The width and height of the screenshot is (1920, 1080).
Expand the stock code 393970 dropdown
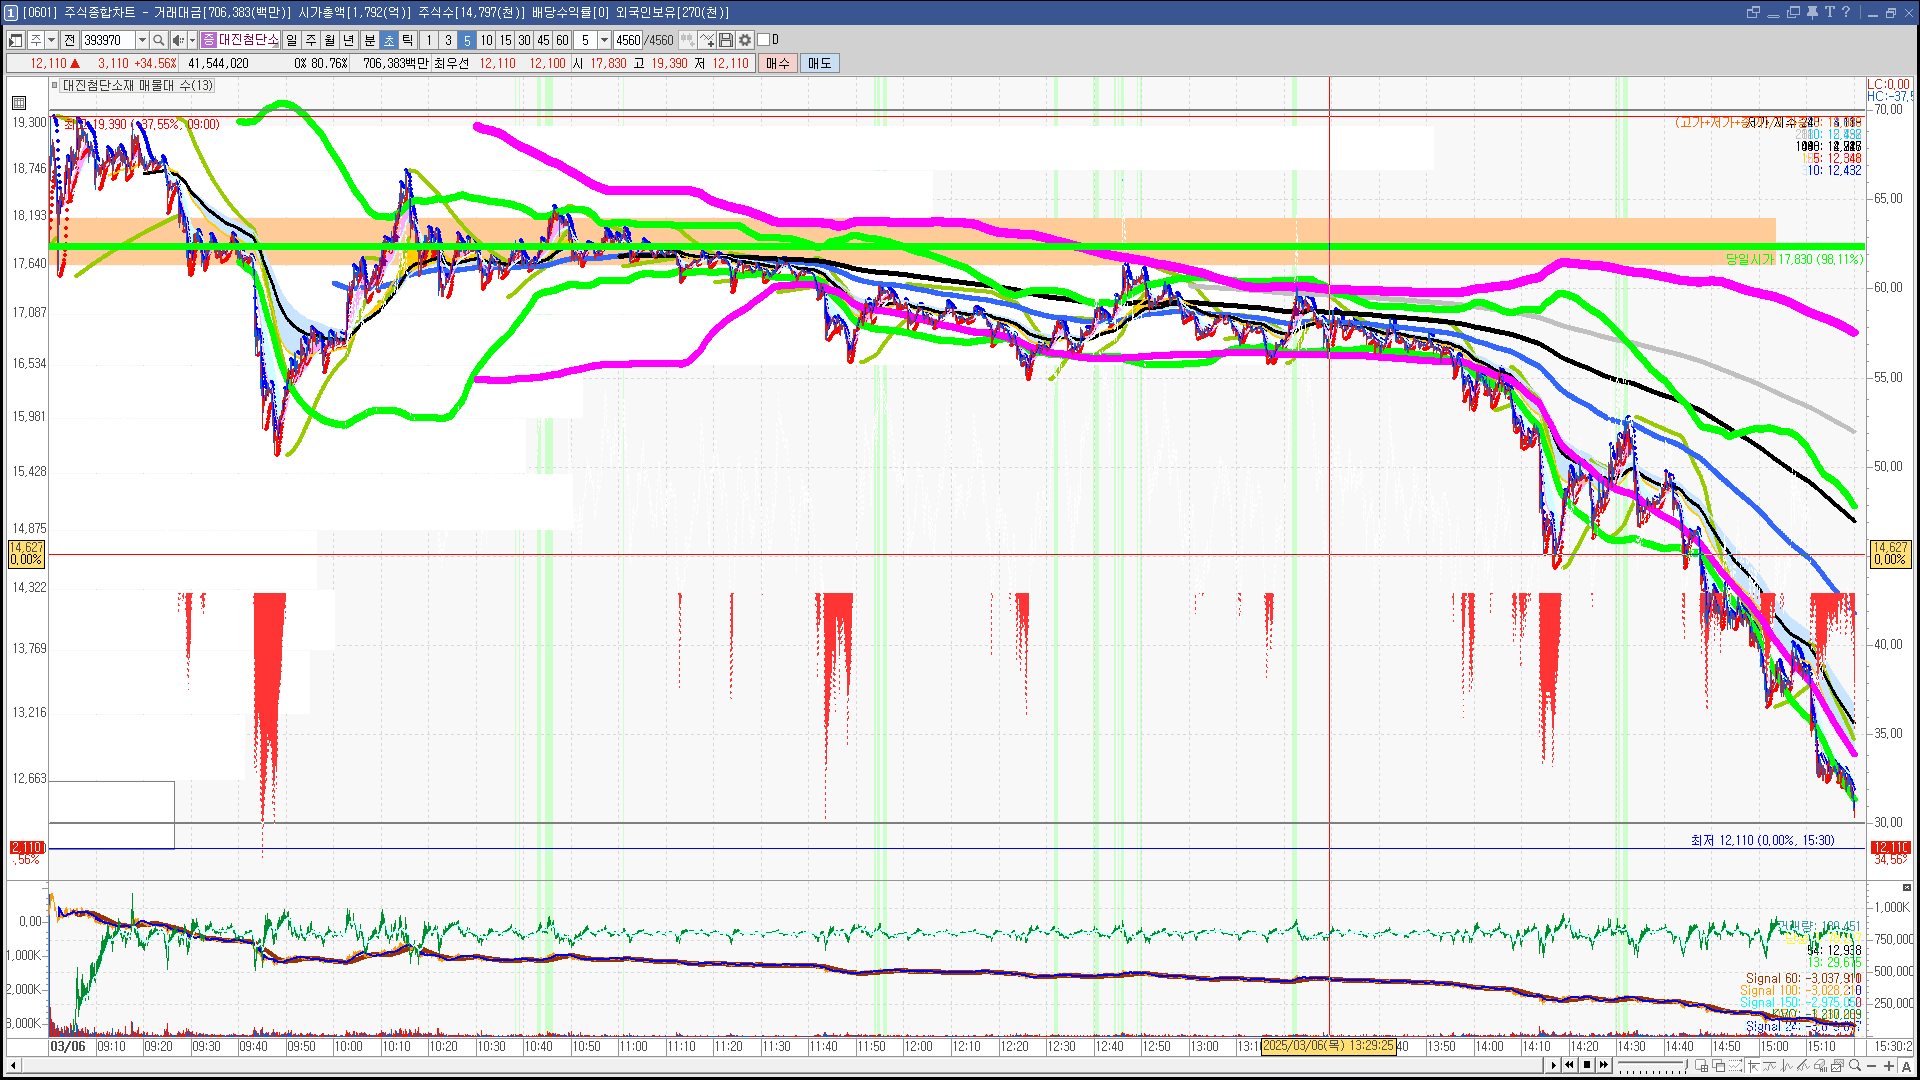142,40
